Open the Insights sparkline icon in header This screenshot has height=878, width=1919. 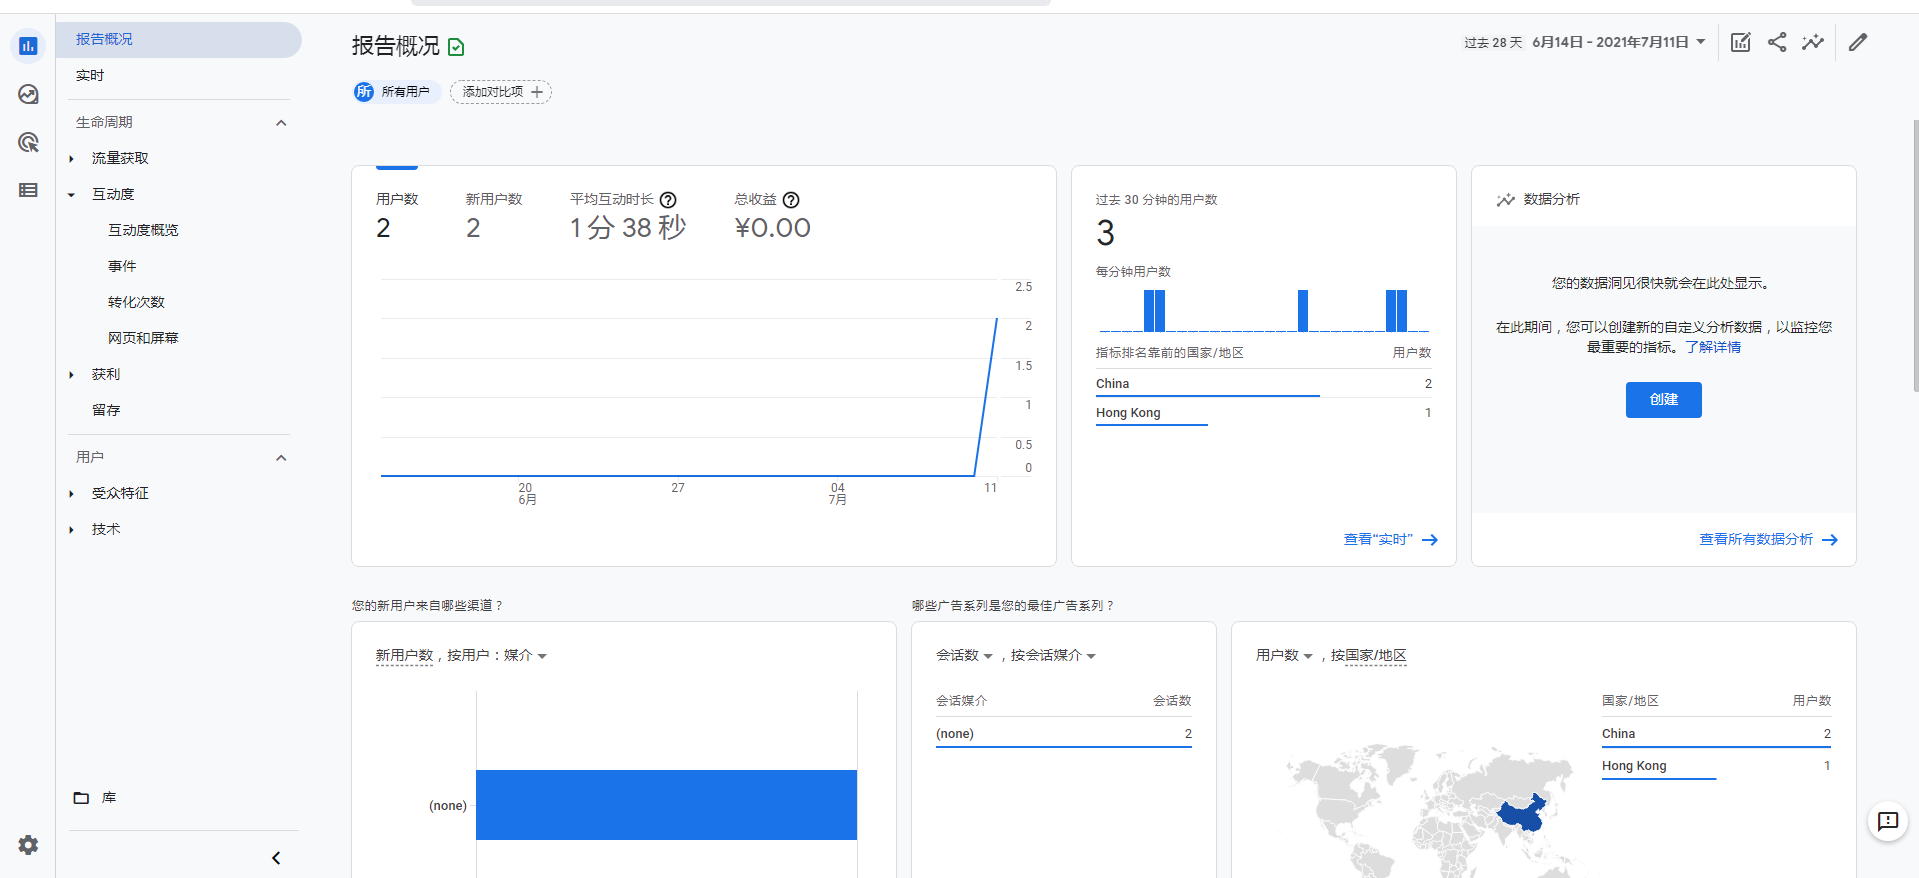coord(1813,42)
